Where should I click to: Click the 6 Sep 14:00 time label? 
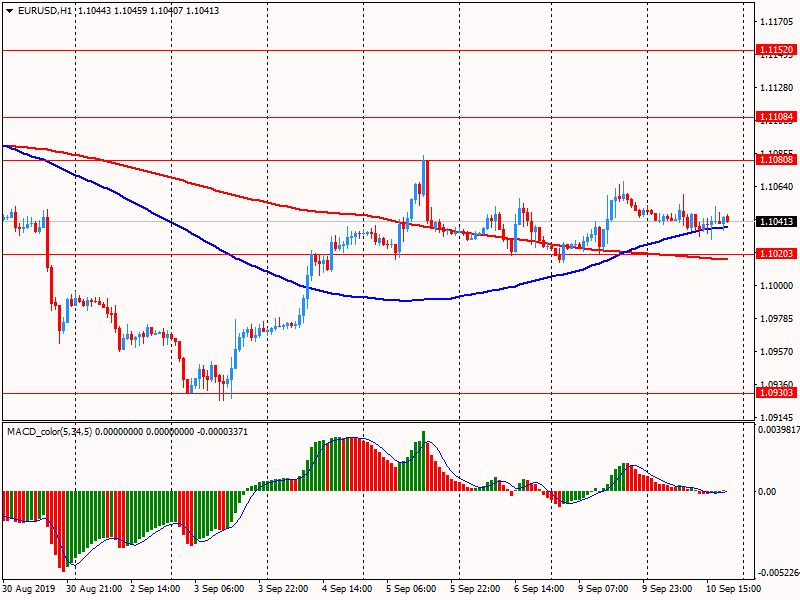point(539,588)
